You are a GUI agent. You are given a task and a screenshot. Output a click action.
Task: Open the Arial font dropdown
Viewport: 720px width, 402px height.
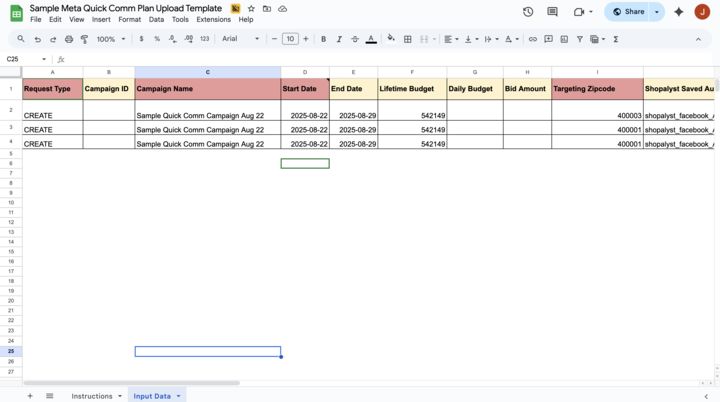click(240, 39)
